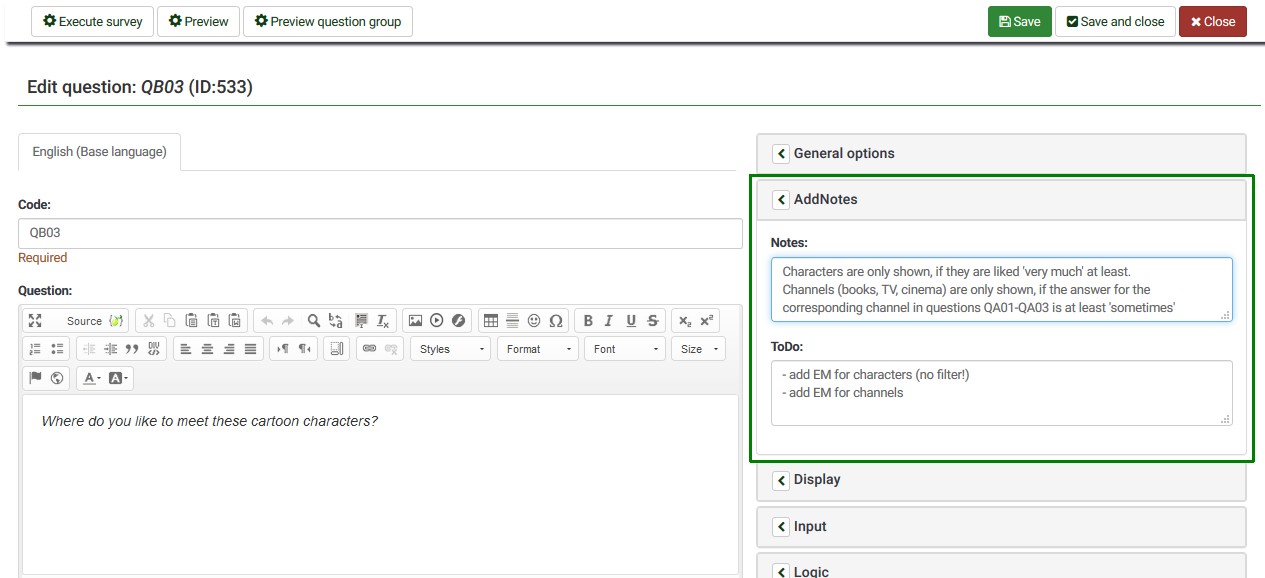Apply block quote formatting
This screenshot has width=1265, height=578.
click(132, 349)
